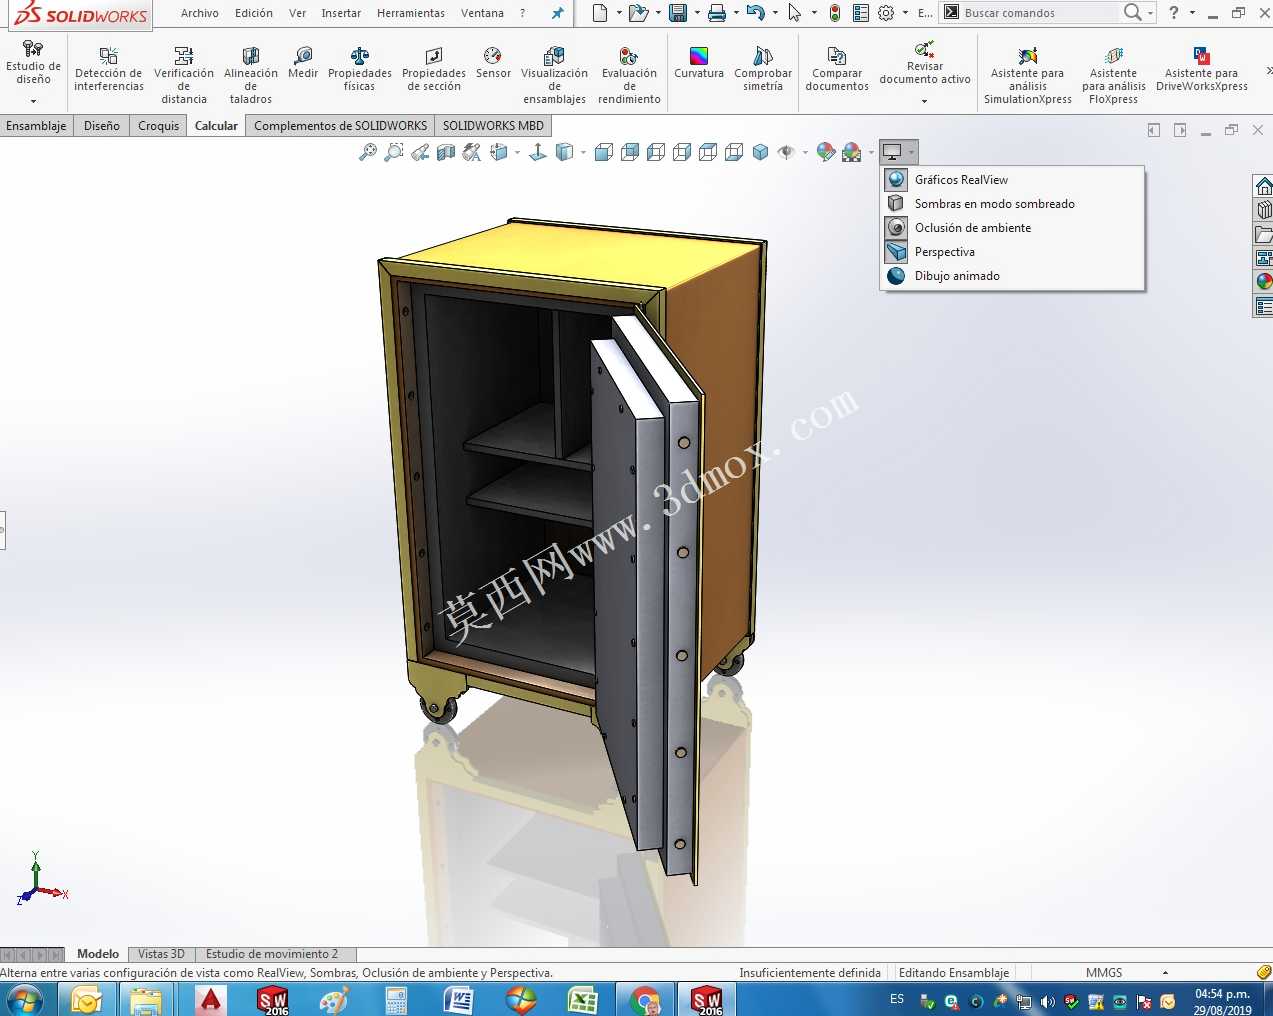This screenshot has height=1016, width=1273.
Task: Click the Previous view icon
Action: point(420,152)
